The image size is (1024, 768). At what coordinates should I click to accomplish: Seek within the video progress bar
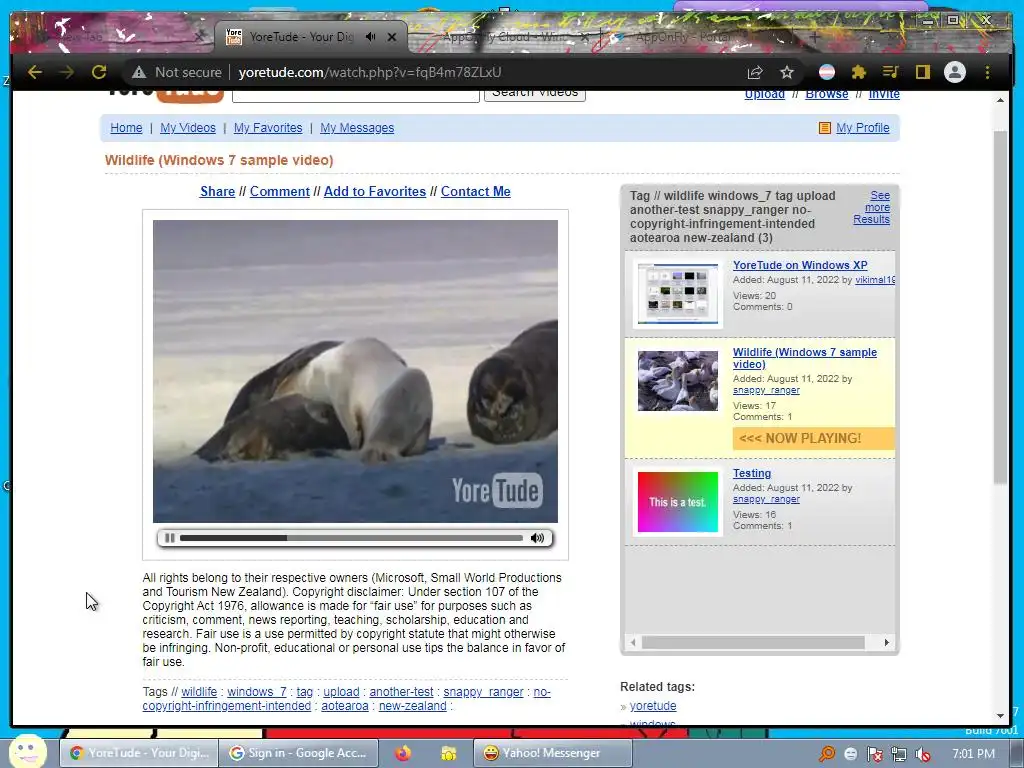(x=351, y=538)
